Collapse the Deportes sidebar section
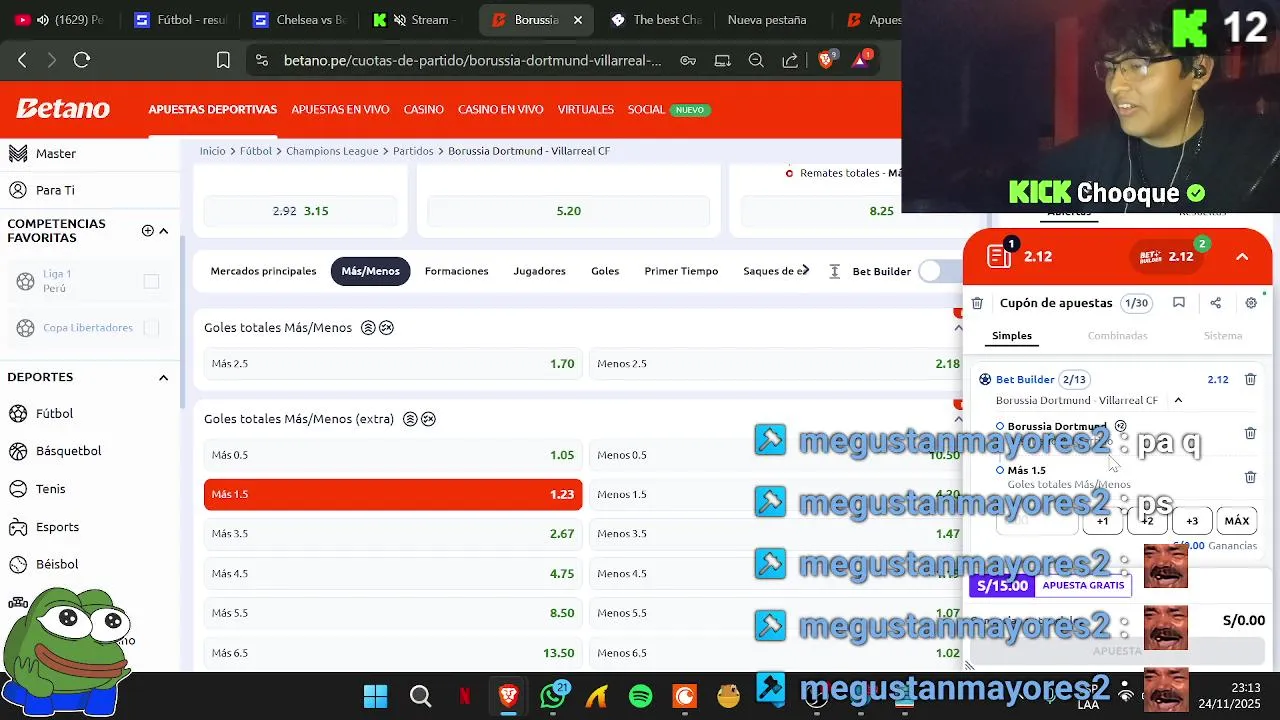The image size is (1280, 720). coord(164,377)
